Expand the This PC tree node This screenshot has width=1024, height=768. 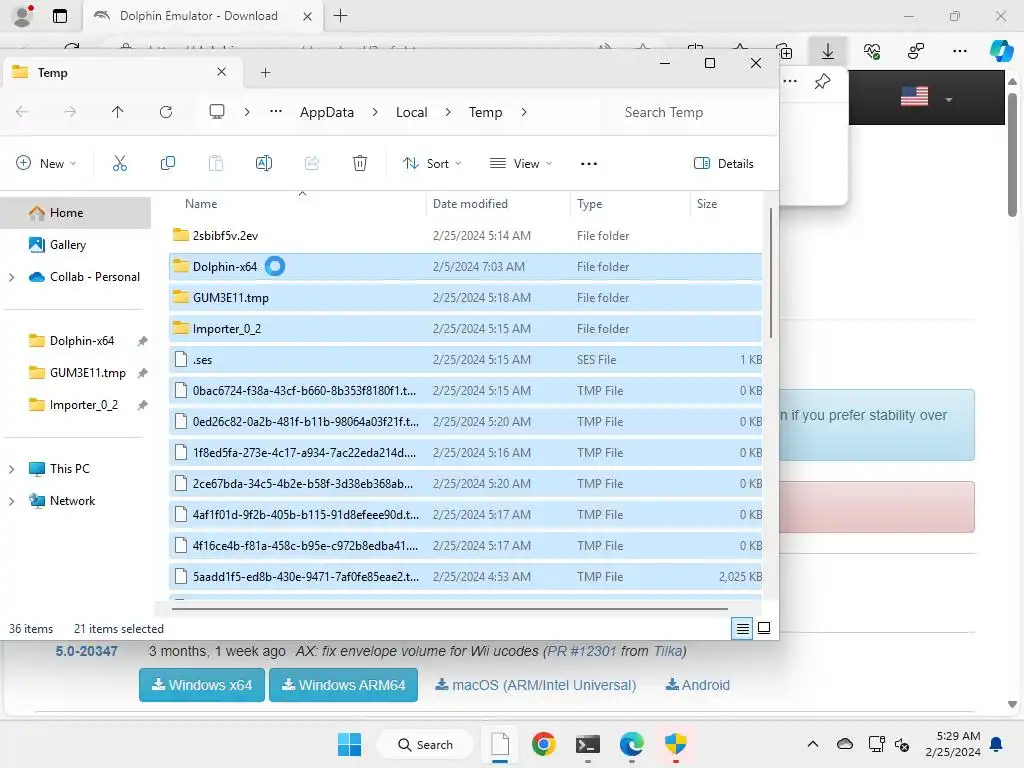pyautogui.click(x=11, y=469)
